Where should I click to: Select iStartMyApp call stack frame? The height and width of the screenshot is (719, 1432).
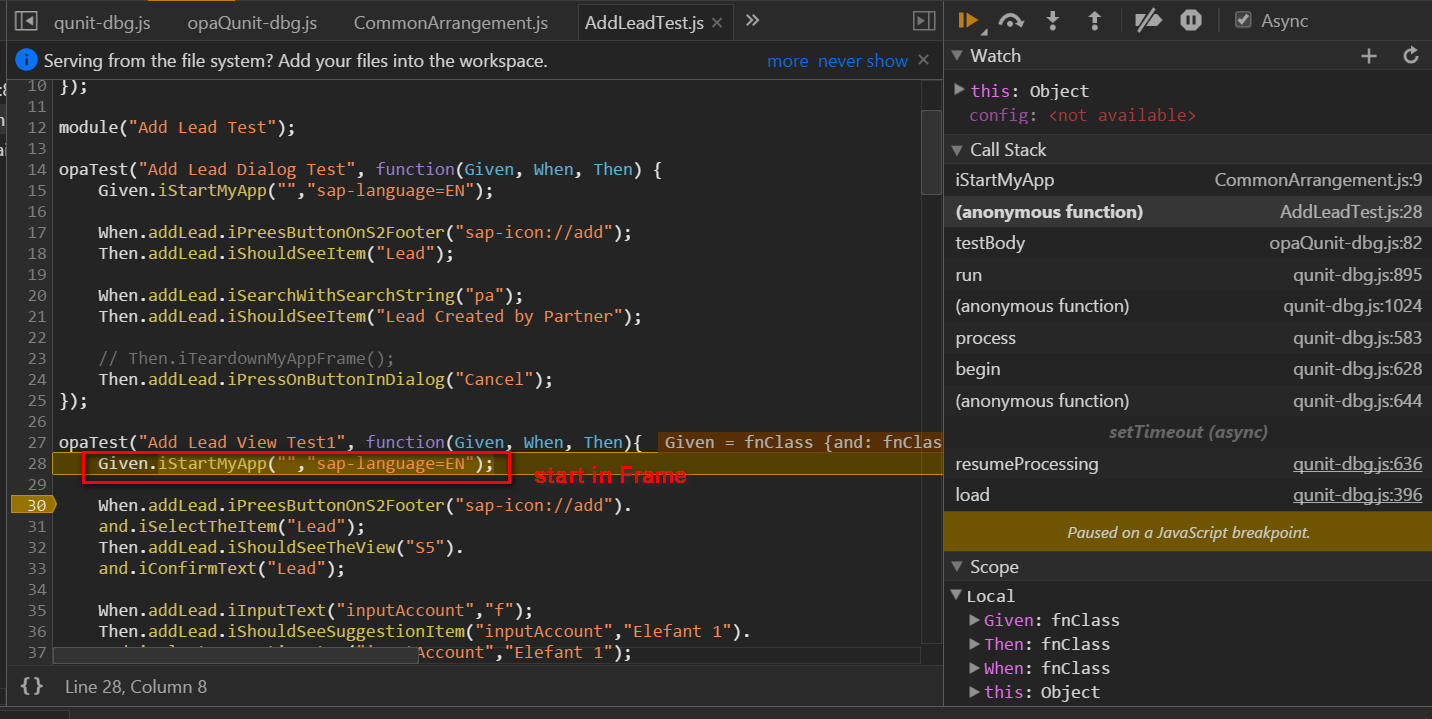click(x=1188, y=181)
